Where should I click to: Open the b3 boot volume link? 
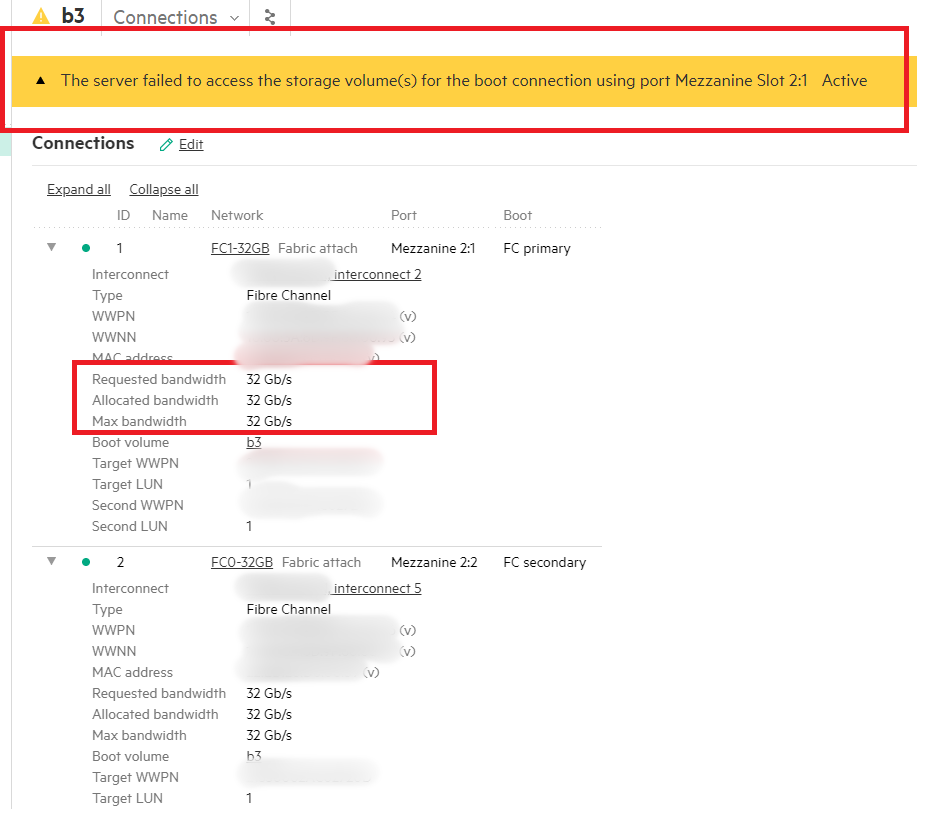click(x=251, y=442)
